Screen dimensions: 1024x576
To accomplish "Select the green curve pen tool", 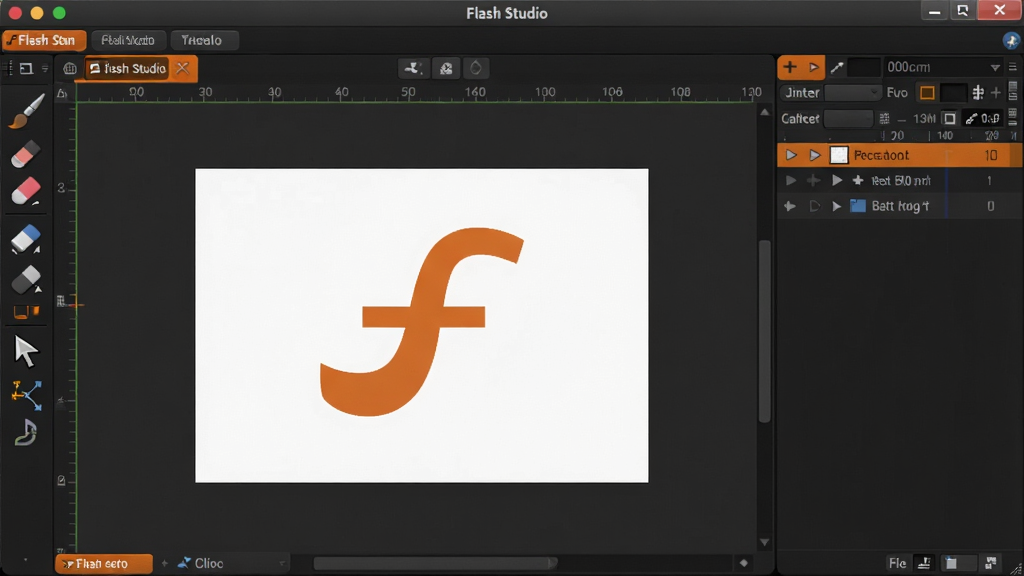I will [25, 433].
